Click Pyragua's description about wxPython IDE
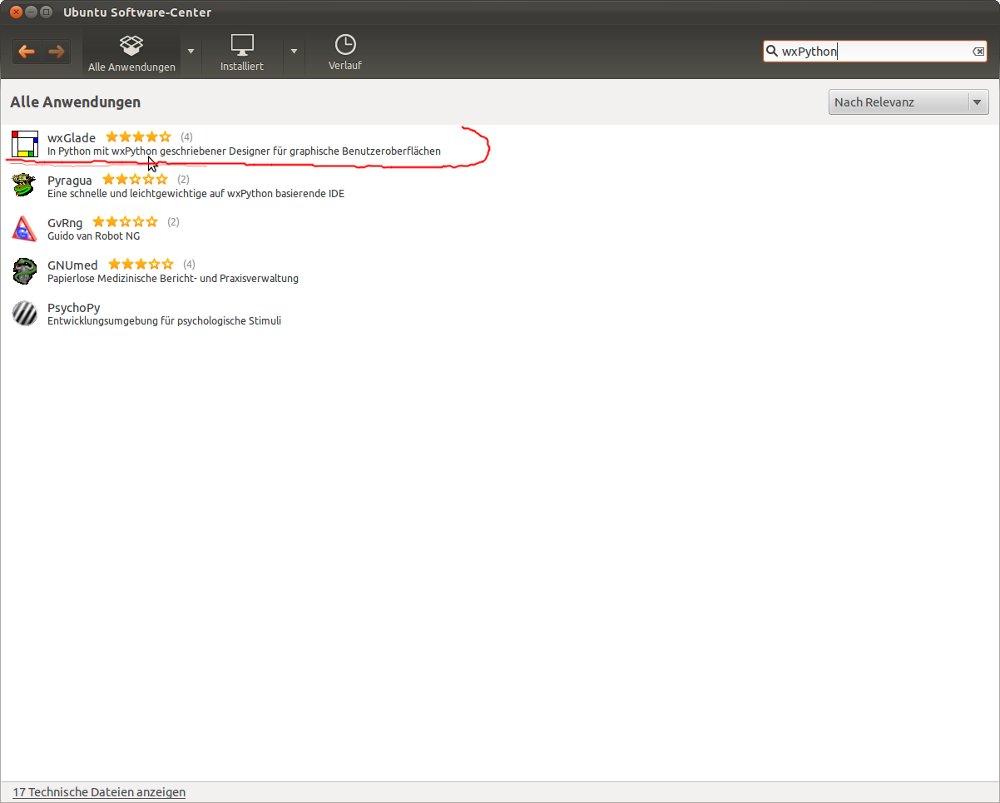1000x803 pixels. click(196, 194)
